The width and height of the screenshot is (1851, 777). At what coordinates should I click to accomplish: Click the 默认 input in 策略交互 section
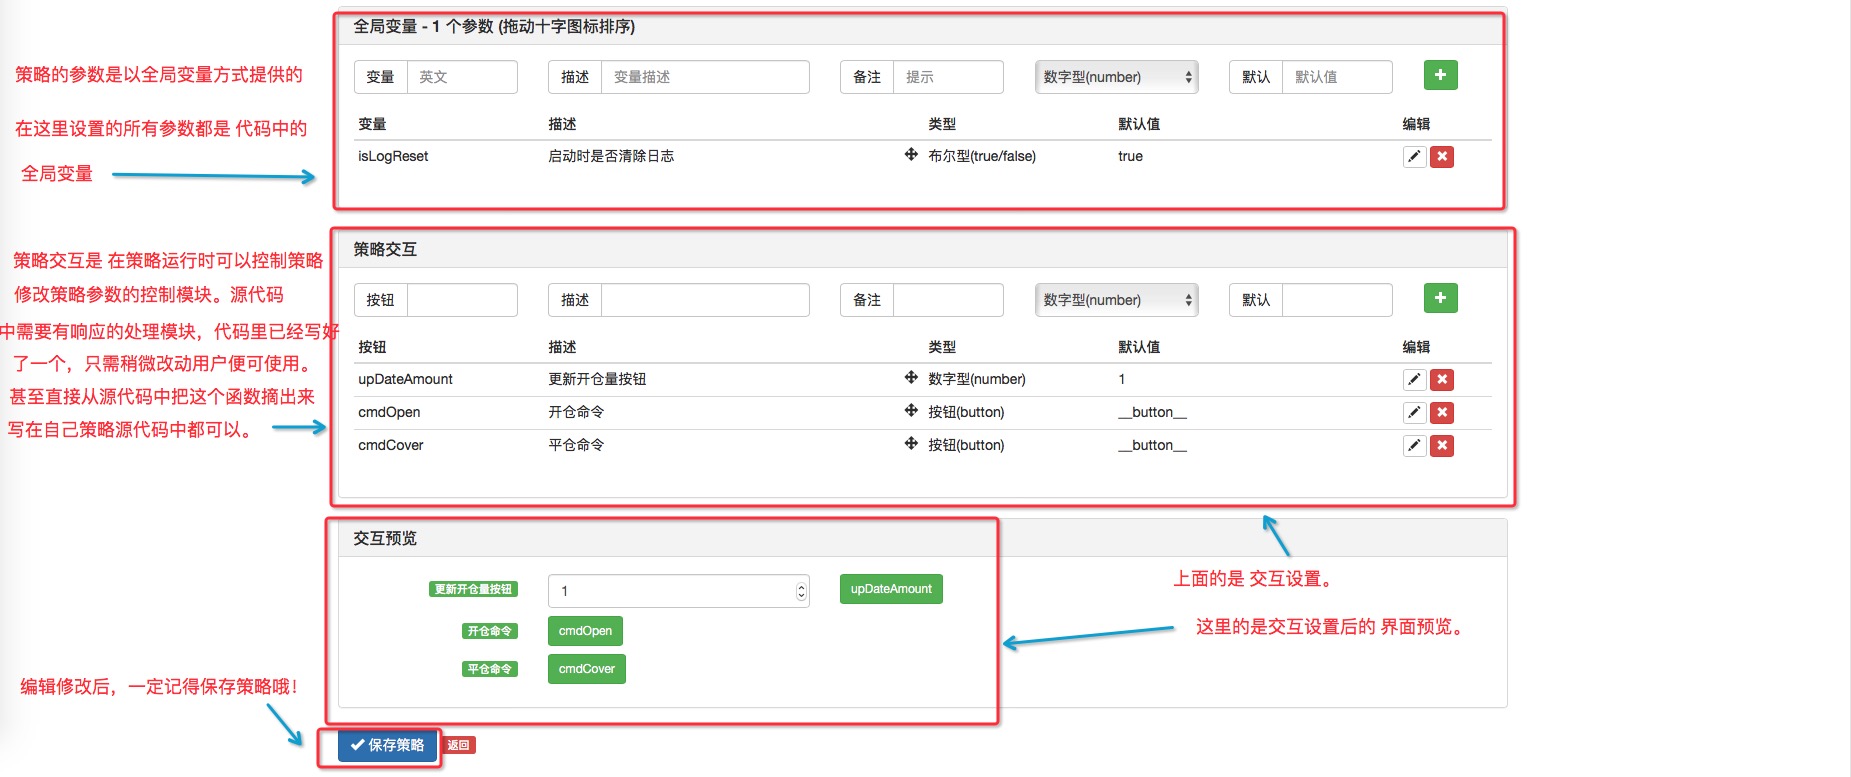tap(1337, 300)
